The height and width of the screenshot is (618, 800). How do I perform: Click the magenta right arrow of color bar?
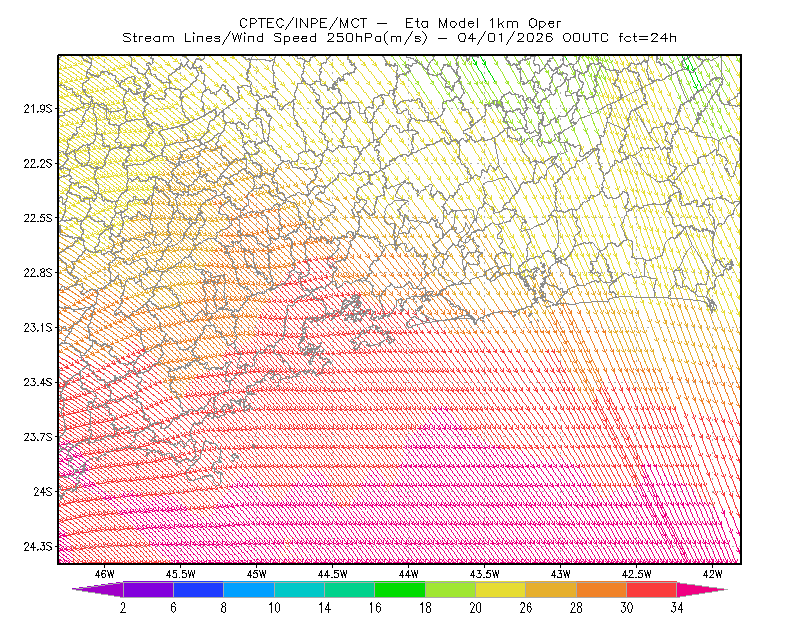[x=702, y=589]
